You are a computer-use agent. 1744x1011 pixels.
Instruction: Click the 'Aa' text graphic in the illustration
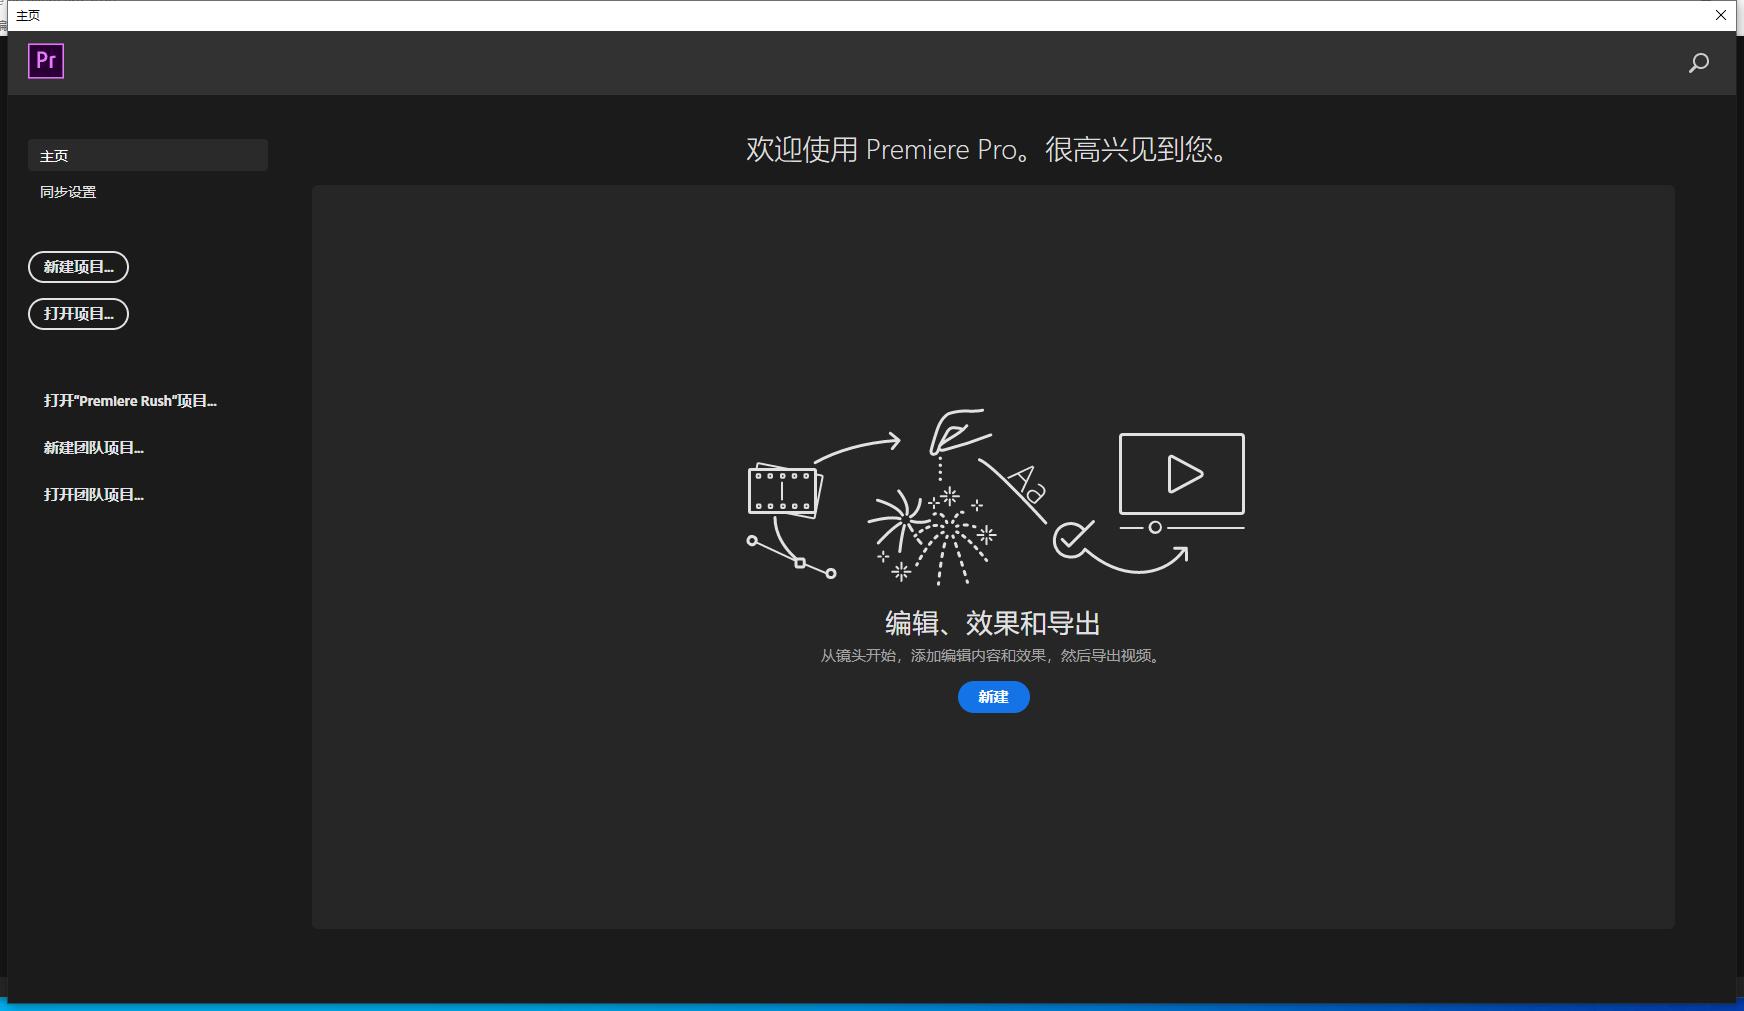[1027, 485]
